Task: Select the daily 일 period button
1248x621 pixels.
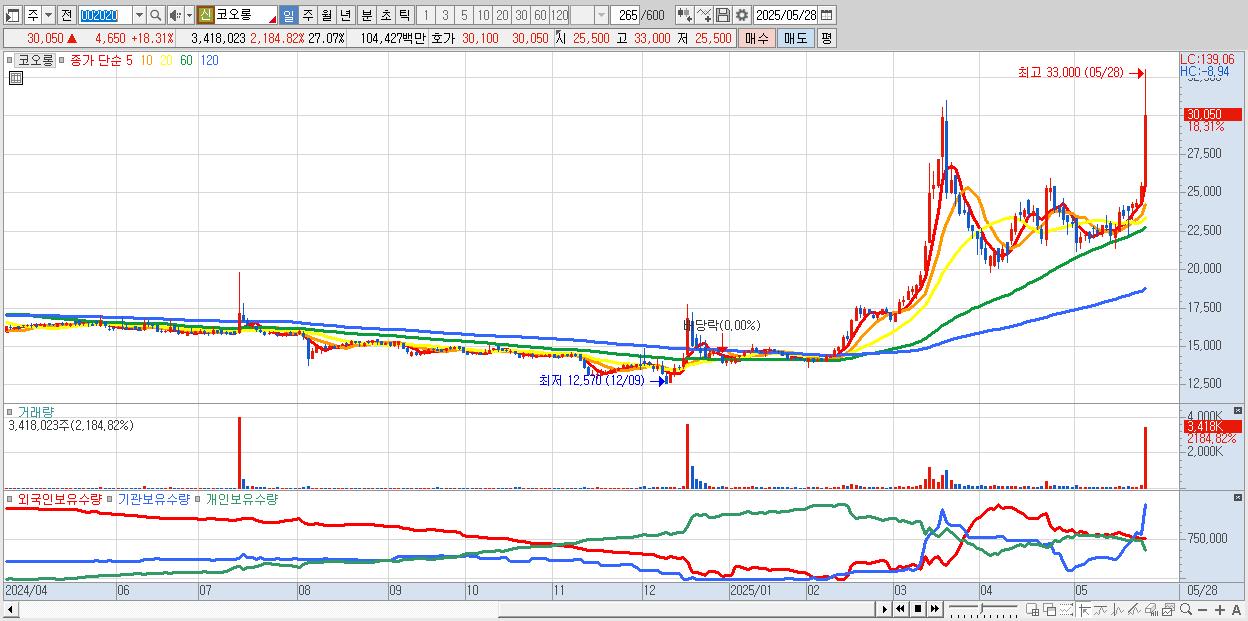Action: click(x=288, y=15)
